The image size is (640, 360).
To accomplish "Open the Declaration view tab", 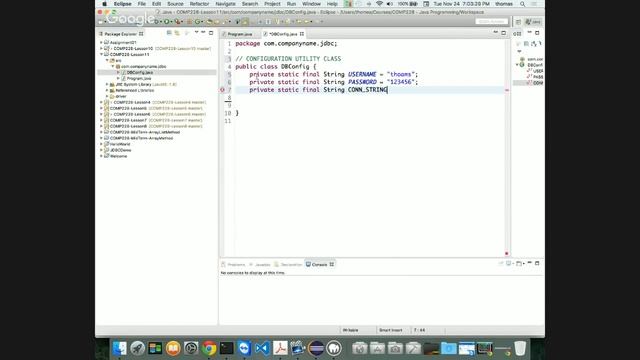I will pyautogui.click(x=288, y=264).
